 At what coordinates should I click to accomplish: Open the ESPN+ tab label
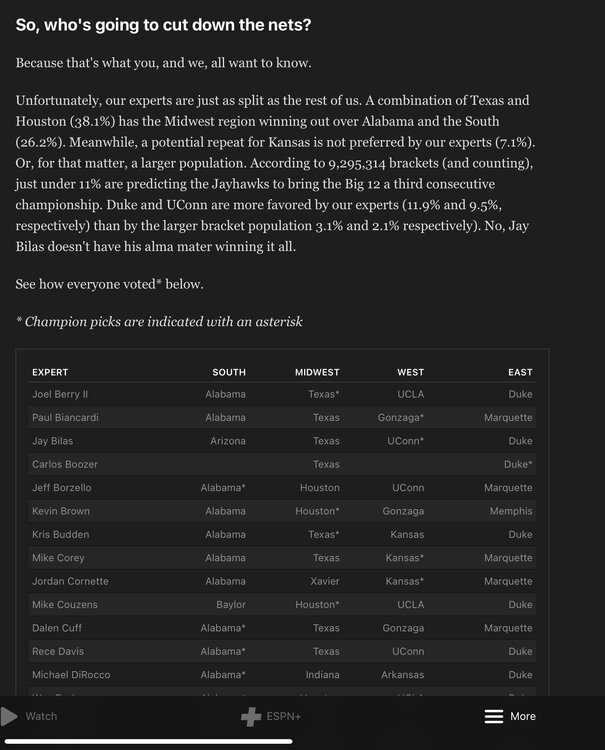284,716
